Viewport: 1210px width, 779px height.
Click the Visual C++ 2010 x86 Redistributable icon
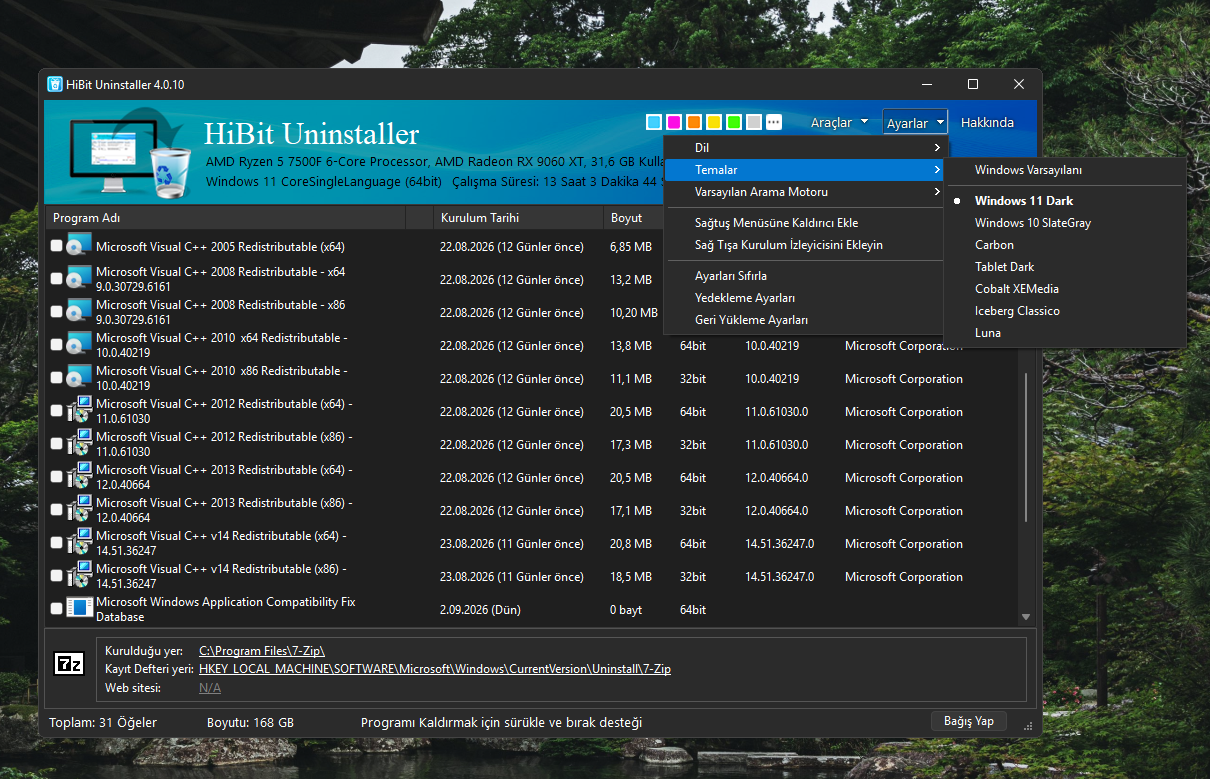(x=79, y=378)
